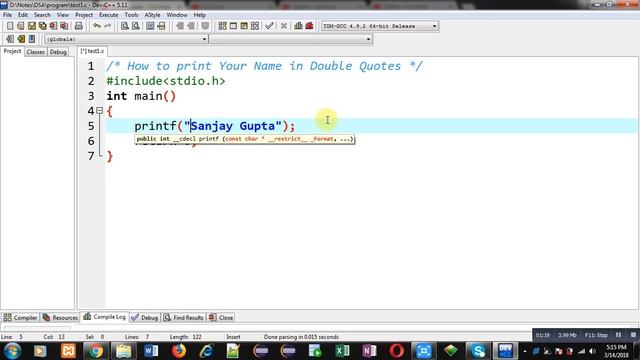Open the View menu
Image resolution: width=640 pixels, height=360 pixels.
(62, 15)
